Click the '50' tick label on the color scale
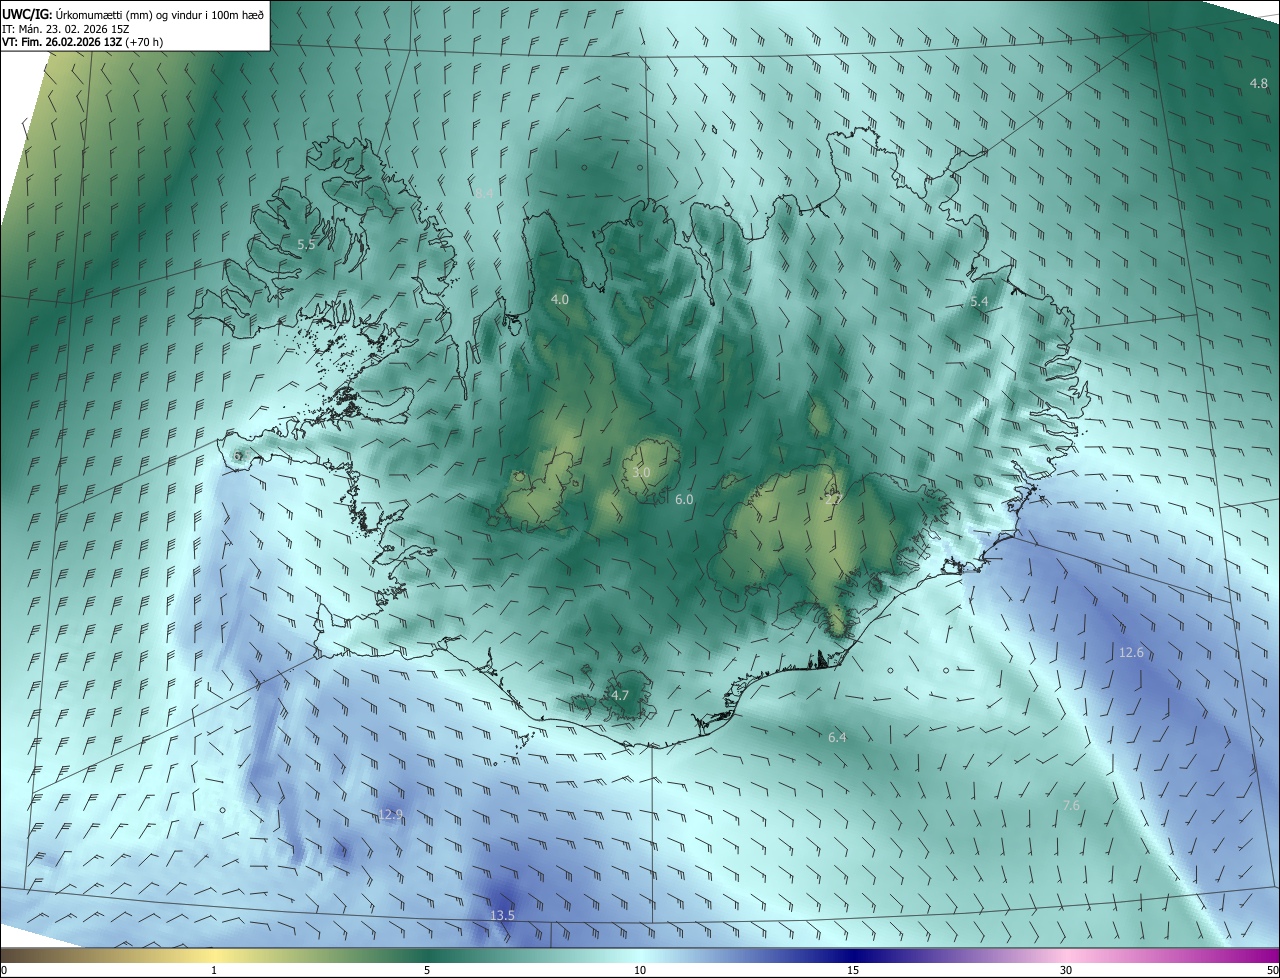Image resolution: width=1280 pixels, height=978 pixels. 1272,970
